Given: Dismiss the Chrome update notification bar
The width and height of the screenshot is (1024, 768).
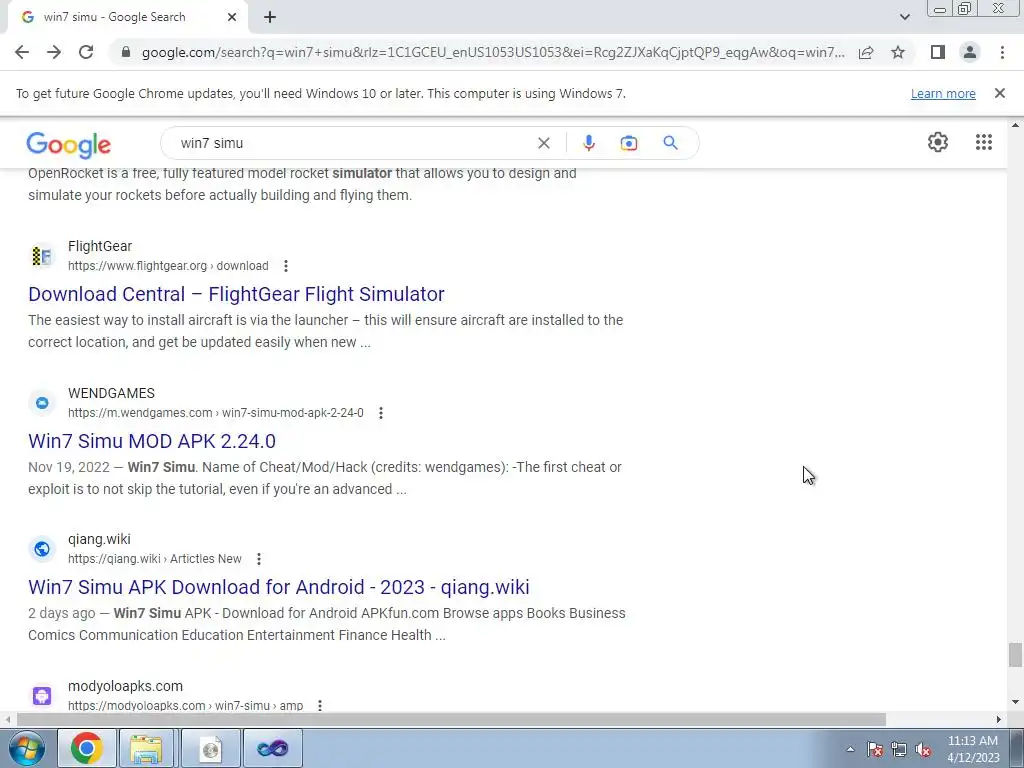Looking at the screenshot, I should point(1000,93).
